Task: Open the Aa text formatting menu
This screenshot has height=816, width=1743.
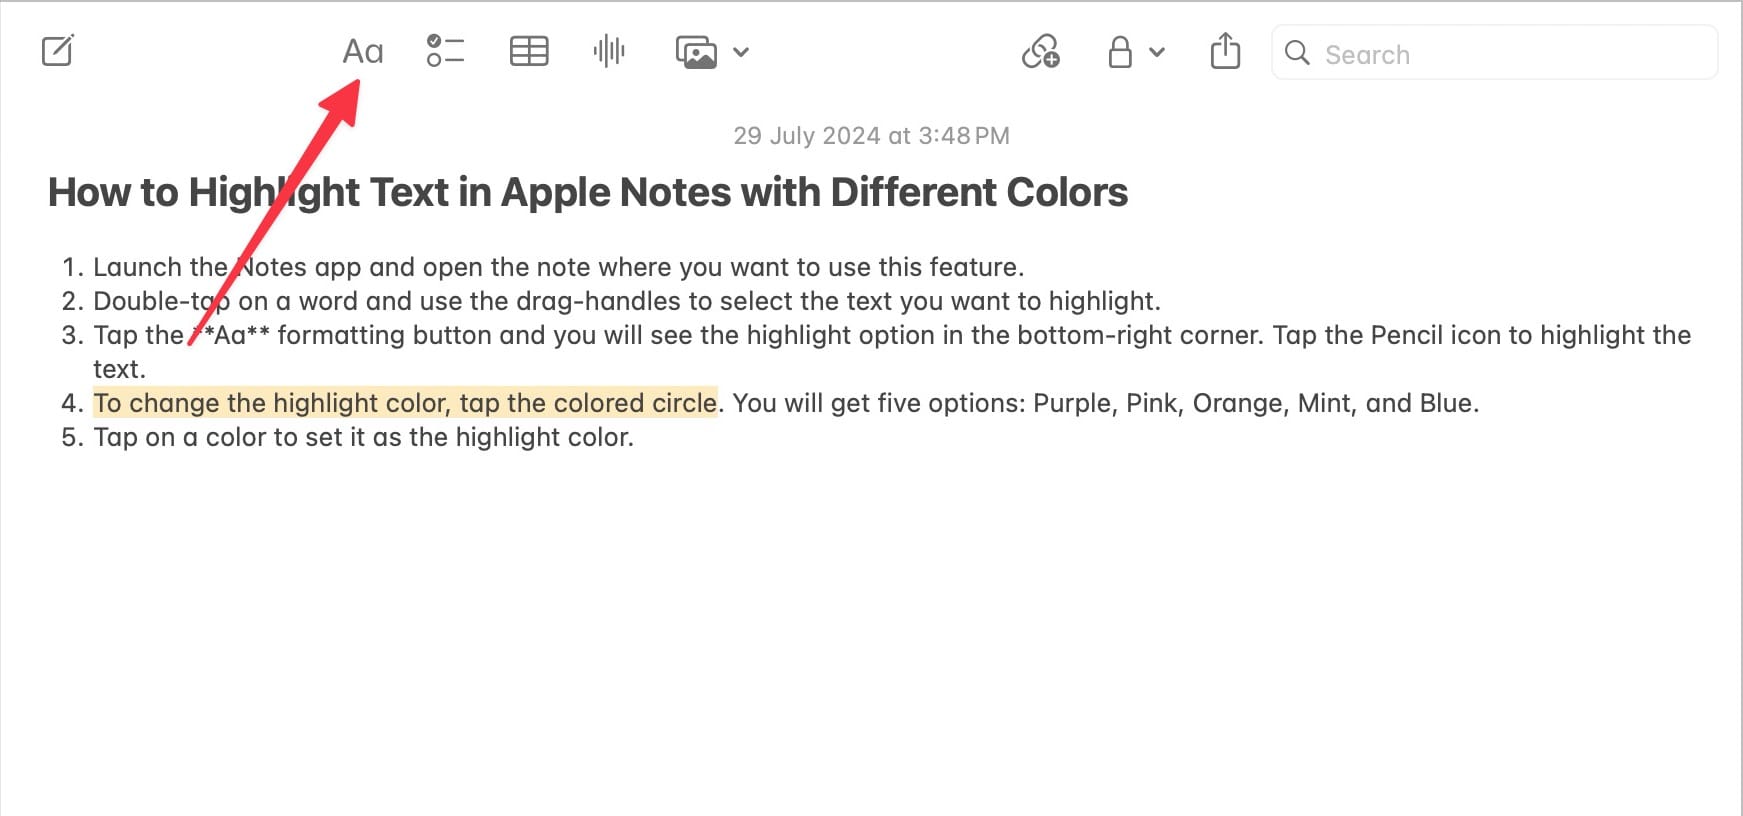Action: click(x=363, y=51)
